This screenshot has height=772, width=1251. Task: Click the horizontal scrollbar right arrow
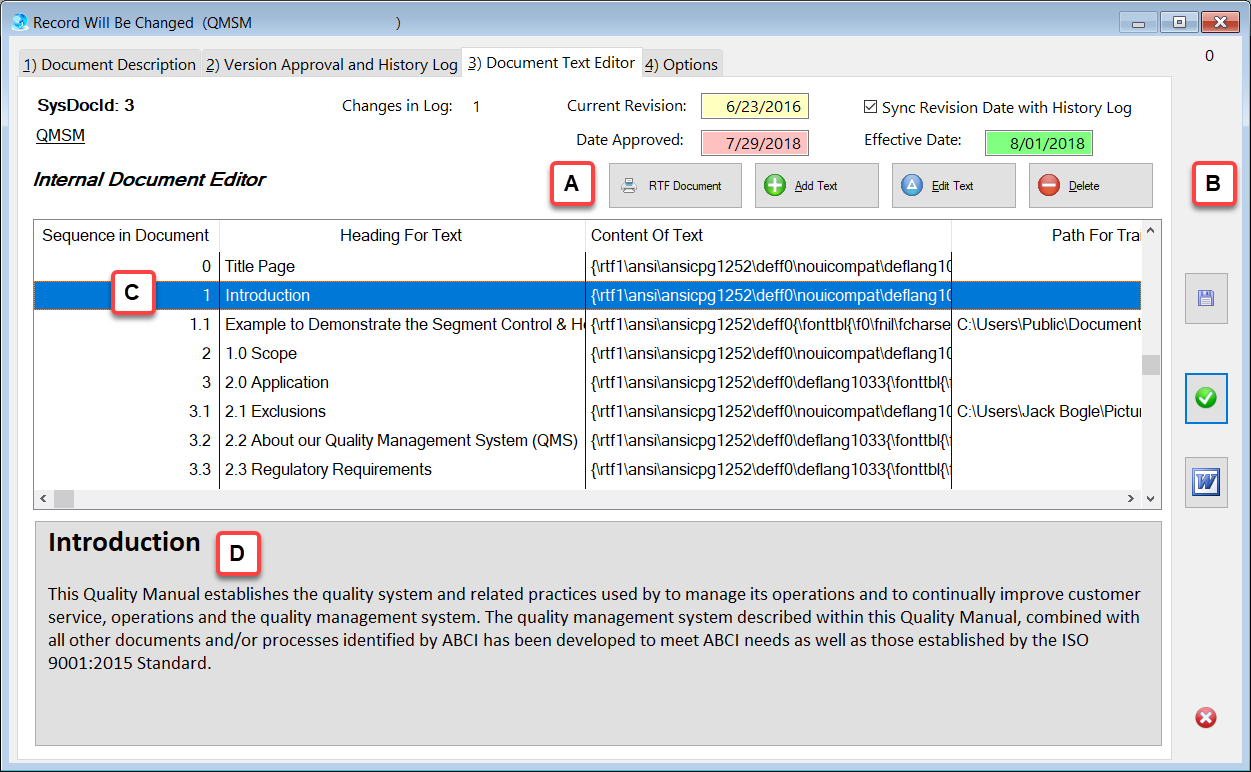pyautogui.click(x=1131, y=498)
